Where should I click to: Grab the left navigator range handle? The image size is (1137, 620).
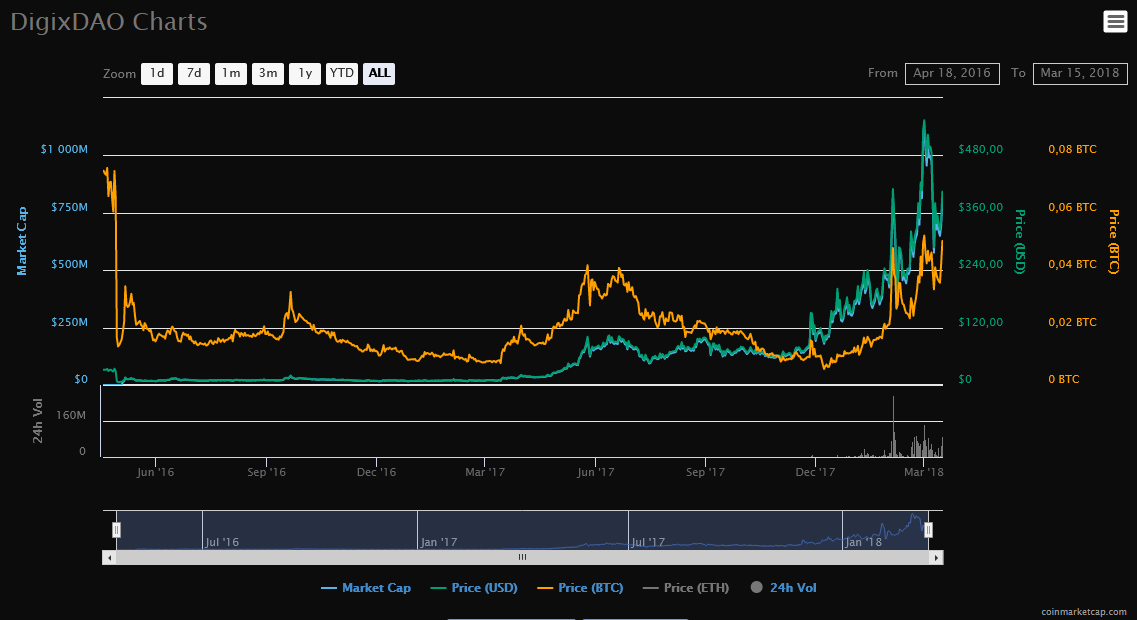tap(116, 530)
